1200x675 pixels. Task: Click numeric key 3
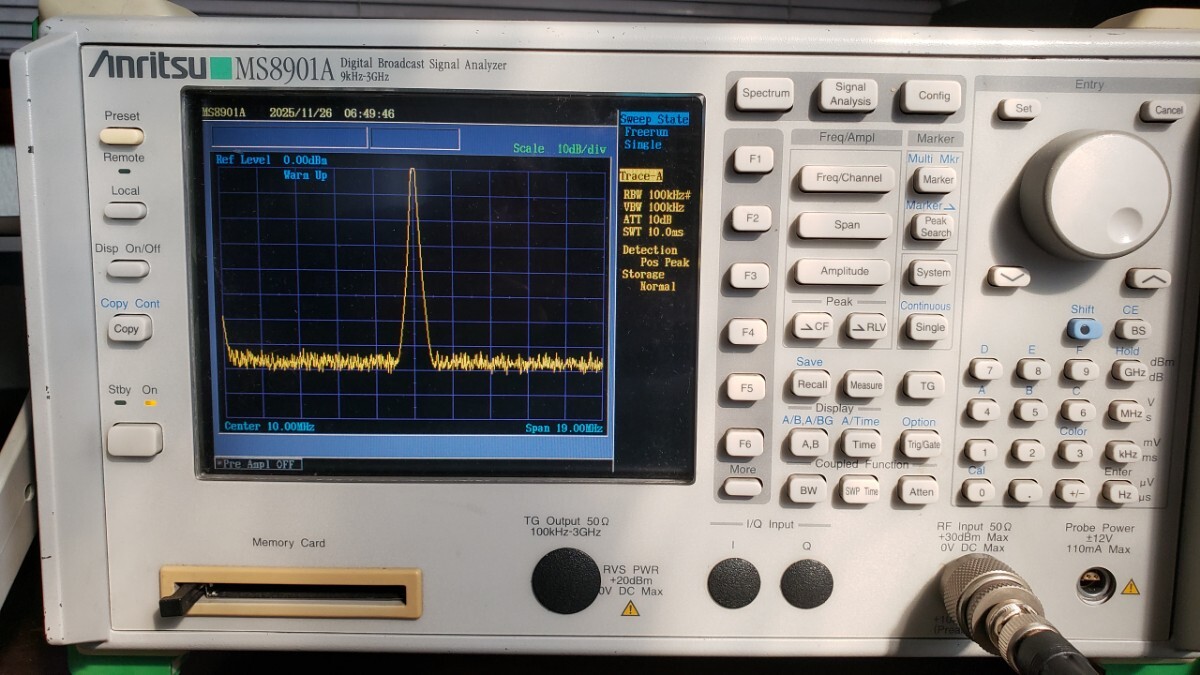1075,451
